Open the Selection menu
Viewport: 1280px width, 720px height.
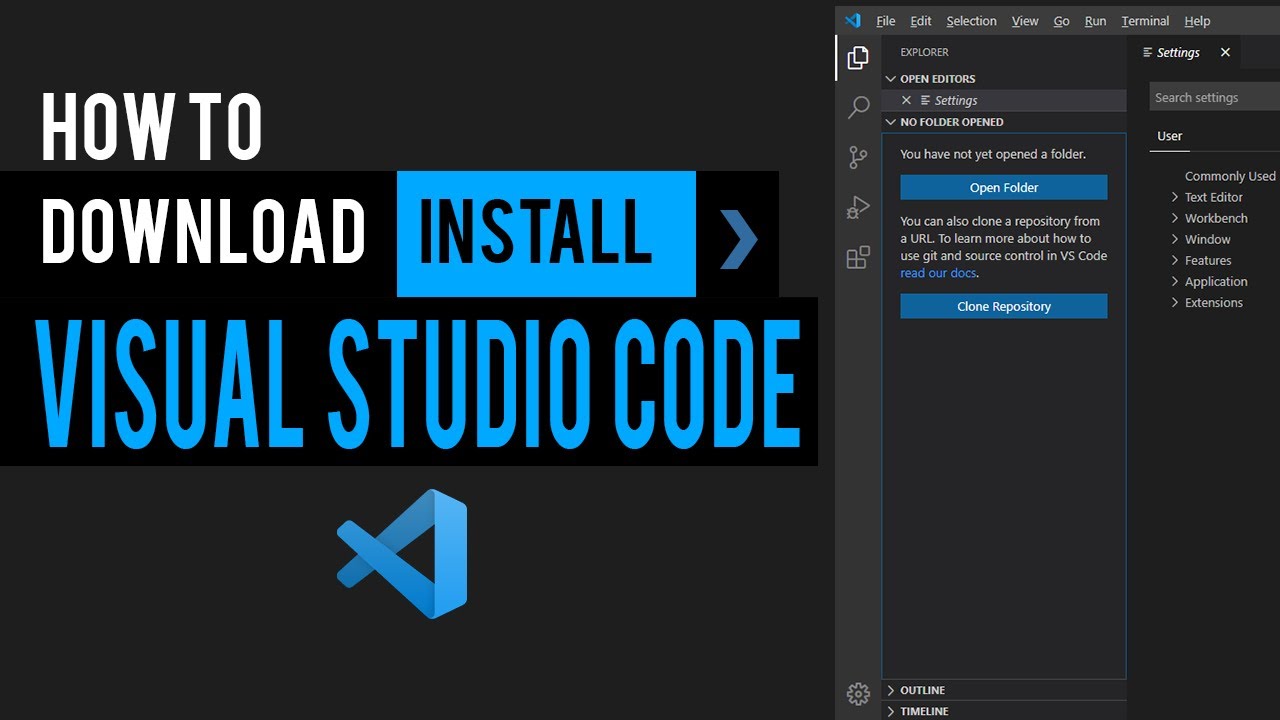(971, 21)
